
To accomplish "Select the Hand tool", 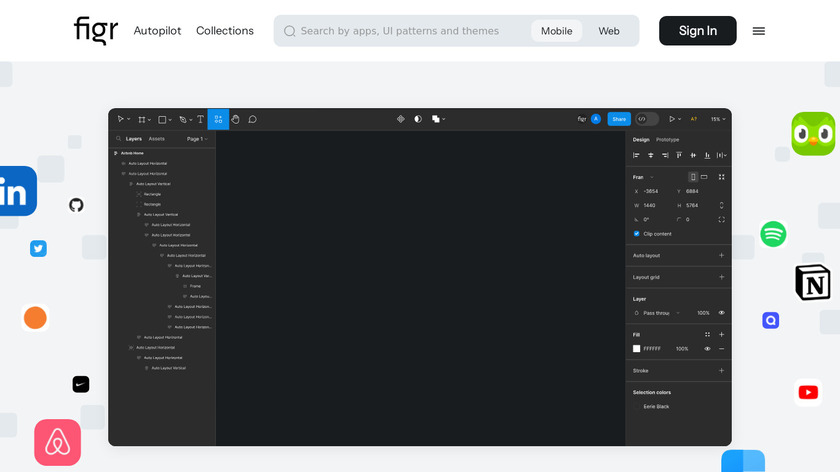I will (235, 119).
